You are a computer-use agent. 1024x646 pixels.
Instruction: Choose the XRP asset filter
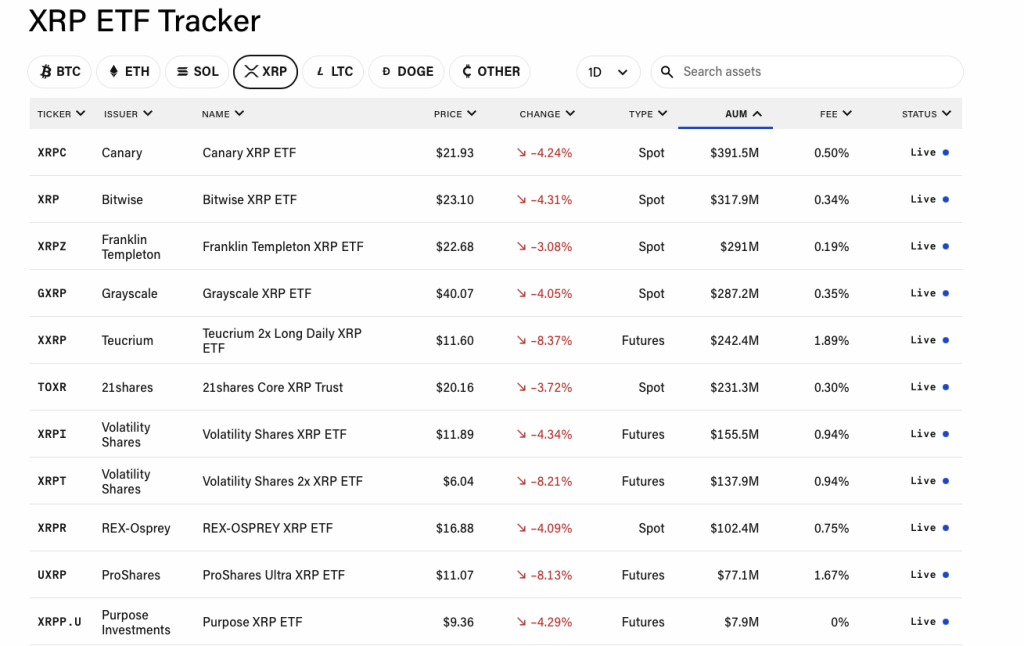(265, 72)
